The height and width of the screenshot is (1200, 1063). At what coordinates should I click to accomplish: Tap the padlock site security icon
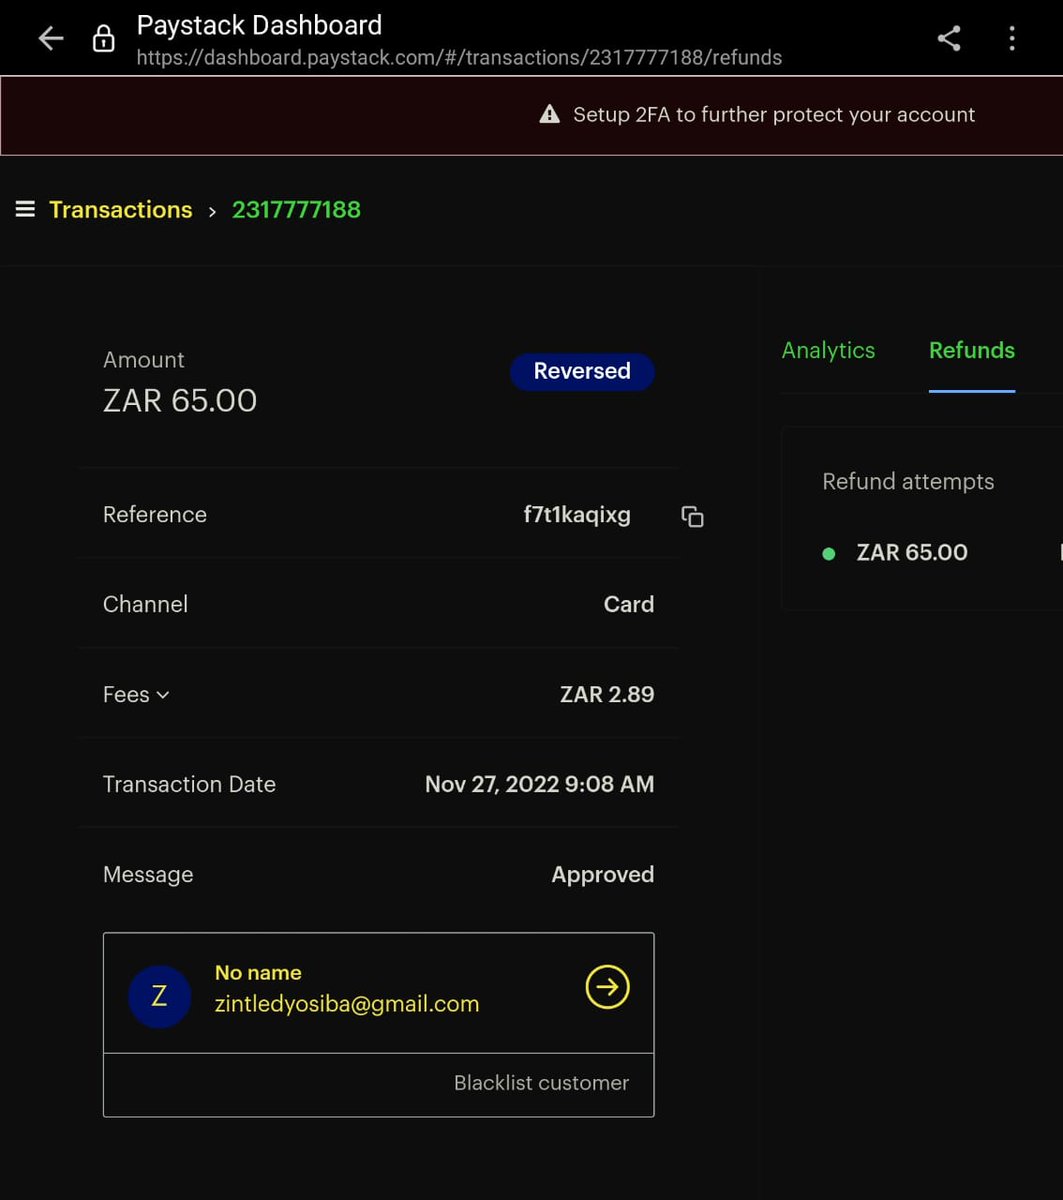point(103,39)
